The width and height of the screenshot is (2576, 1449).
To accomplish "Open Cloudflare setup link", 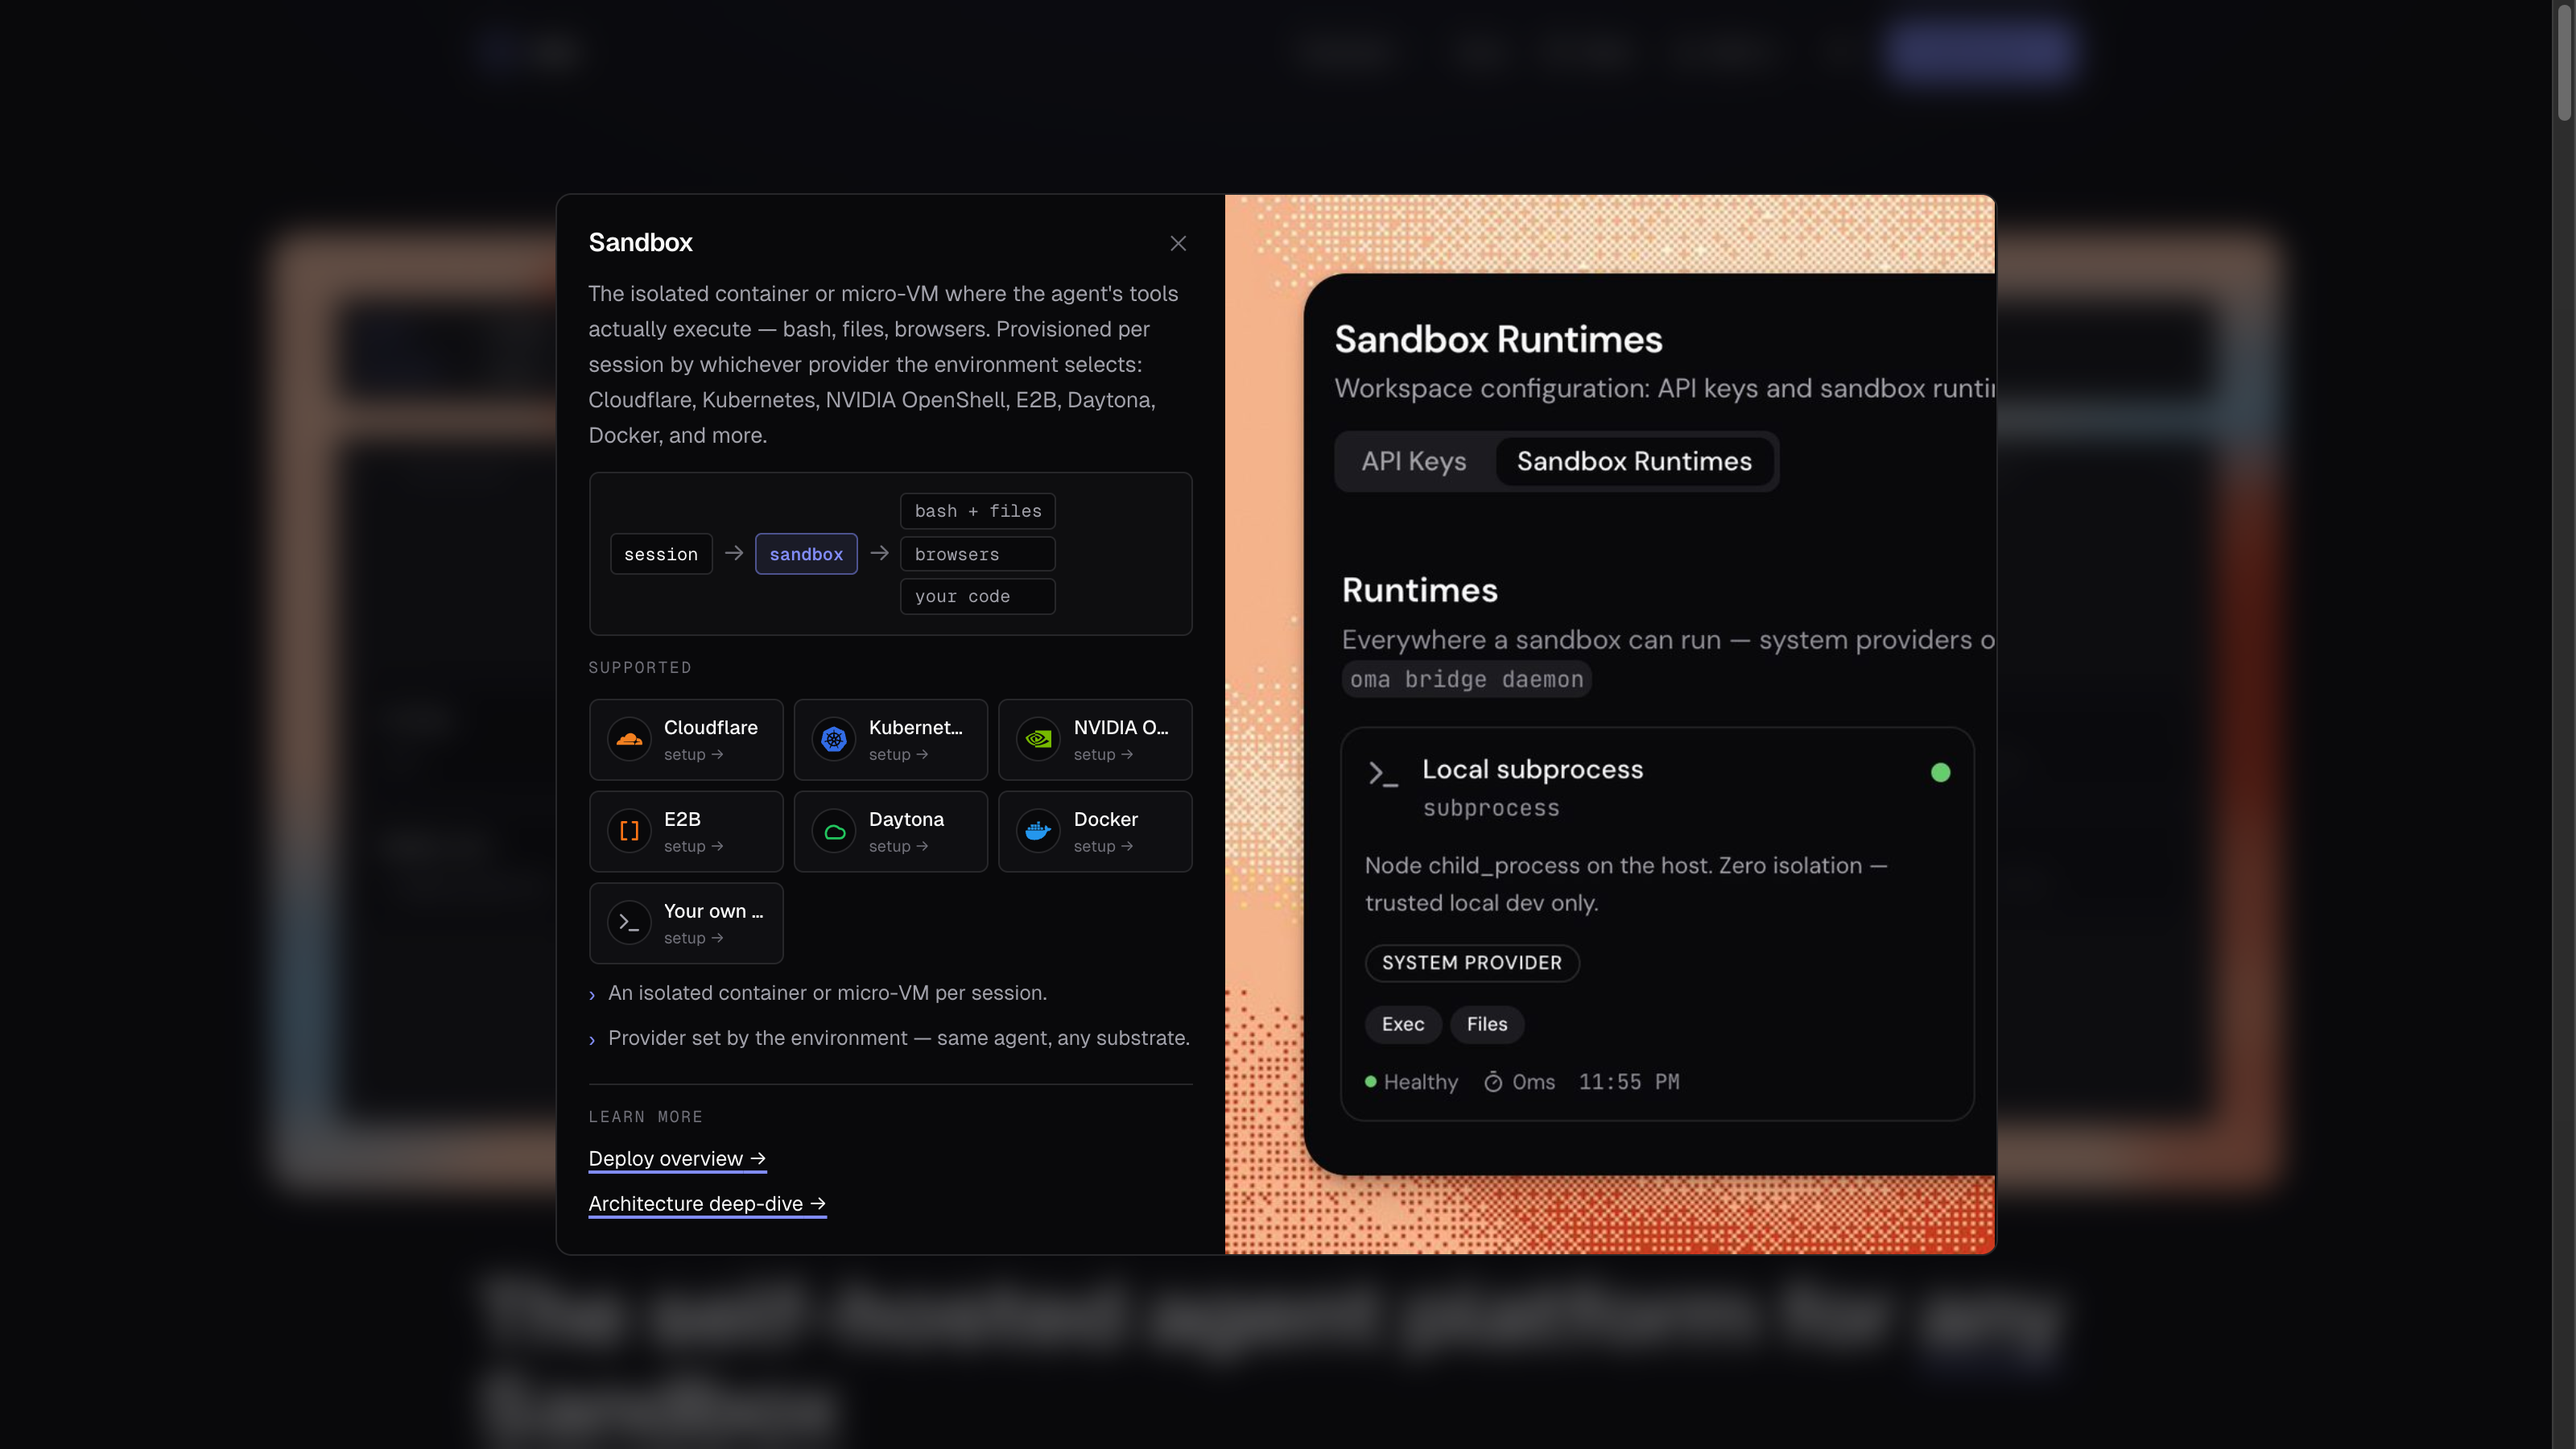I will pyautogui.click(x=693, y=755).
